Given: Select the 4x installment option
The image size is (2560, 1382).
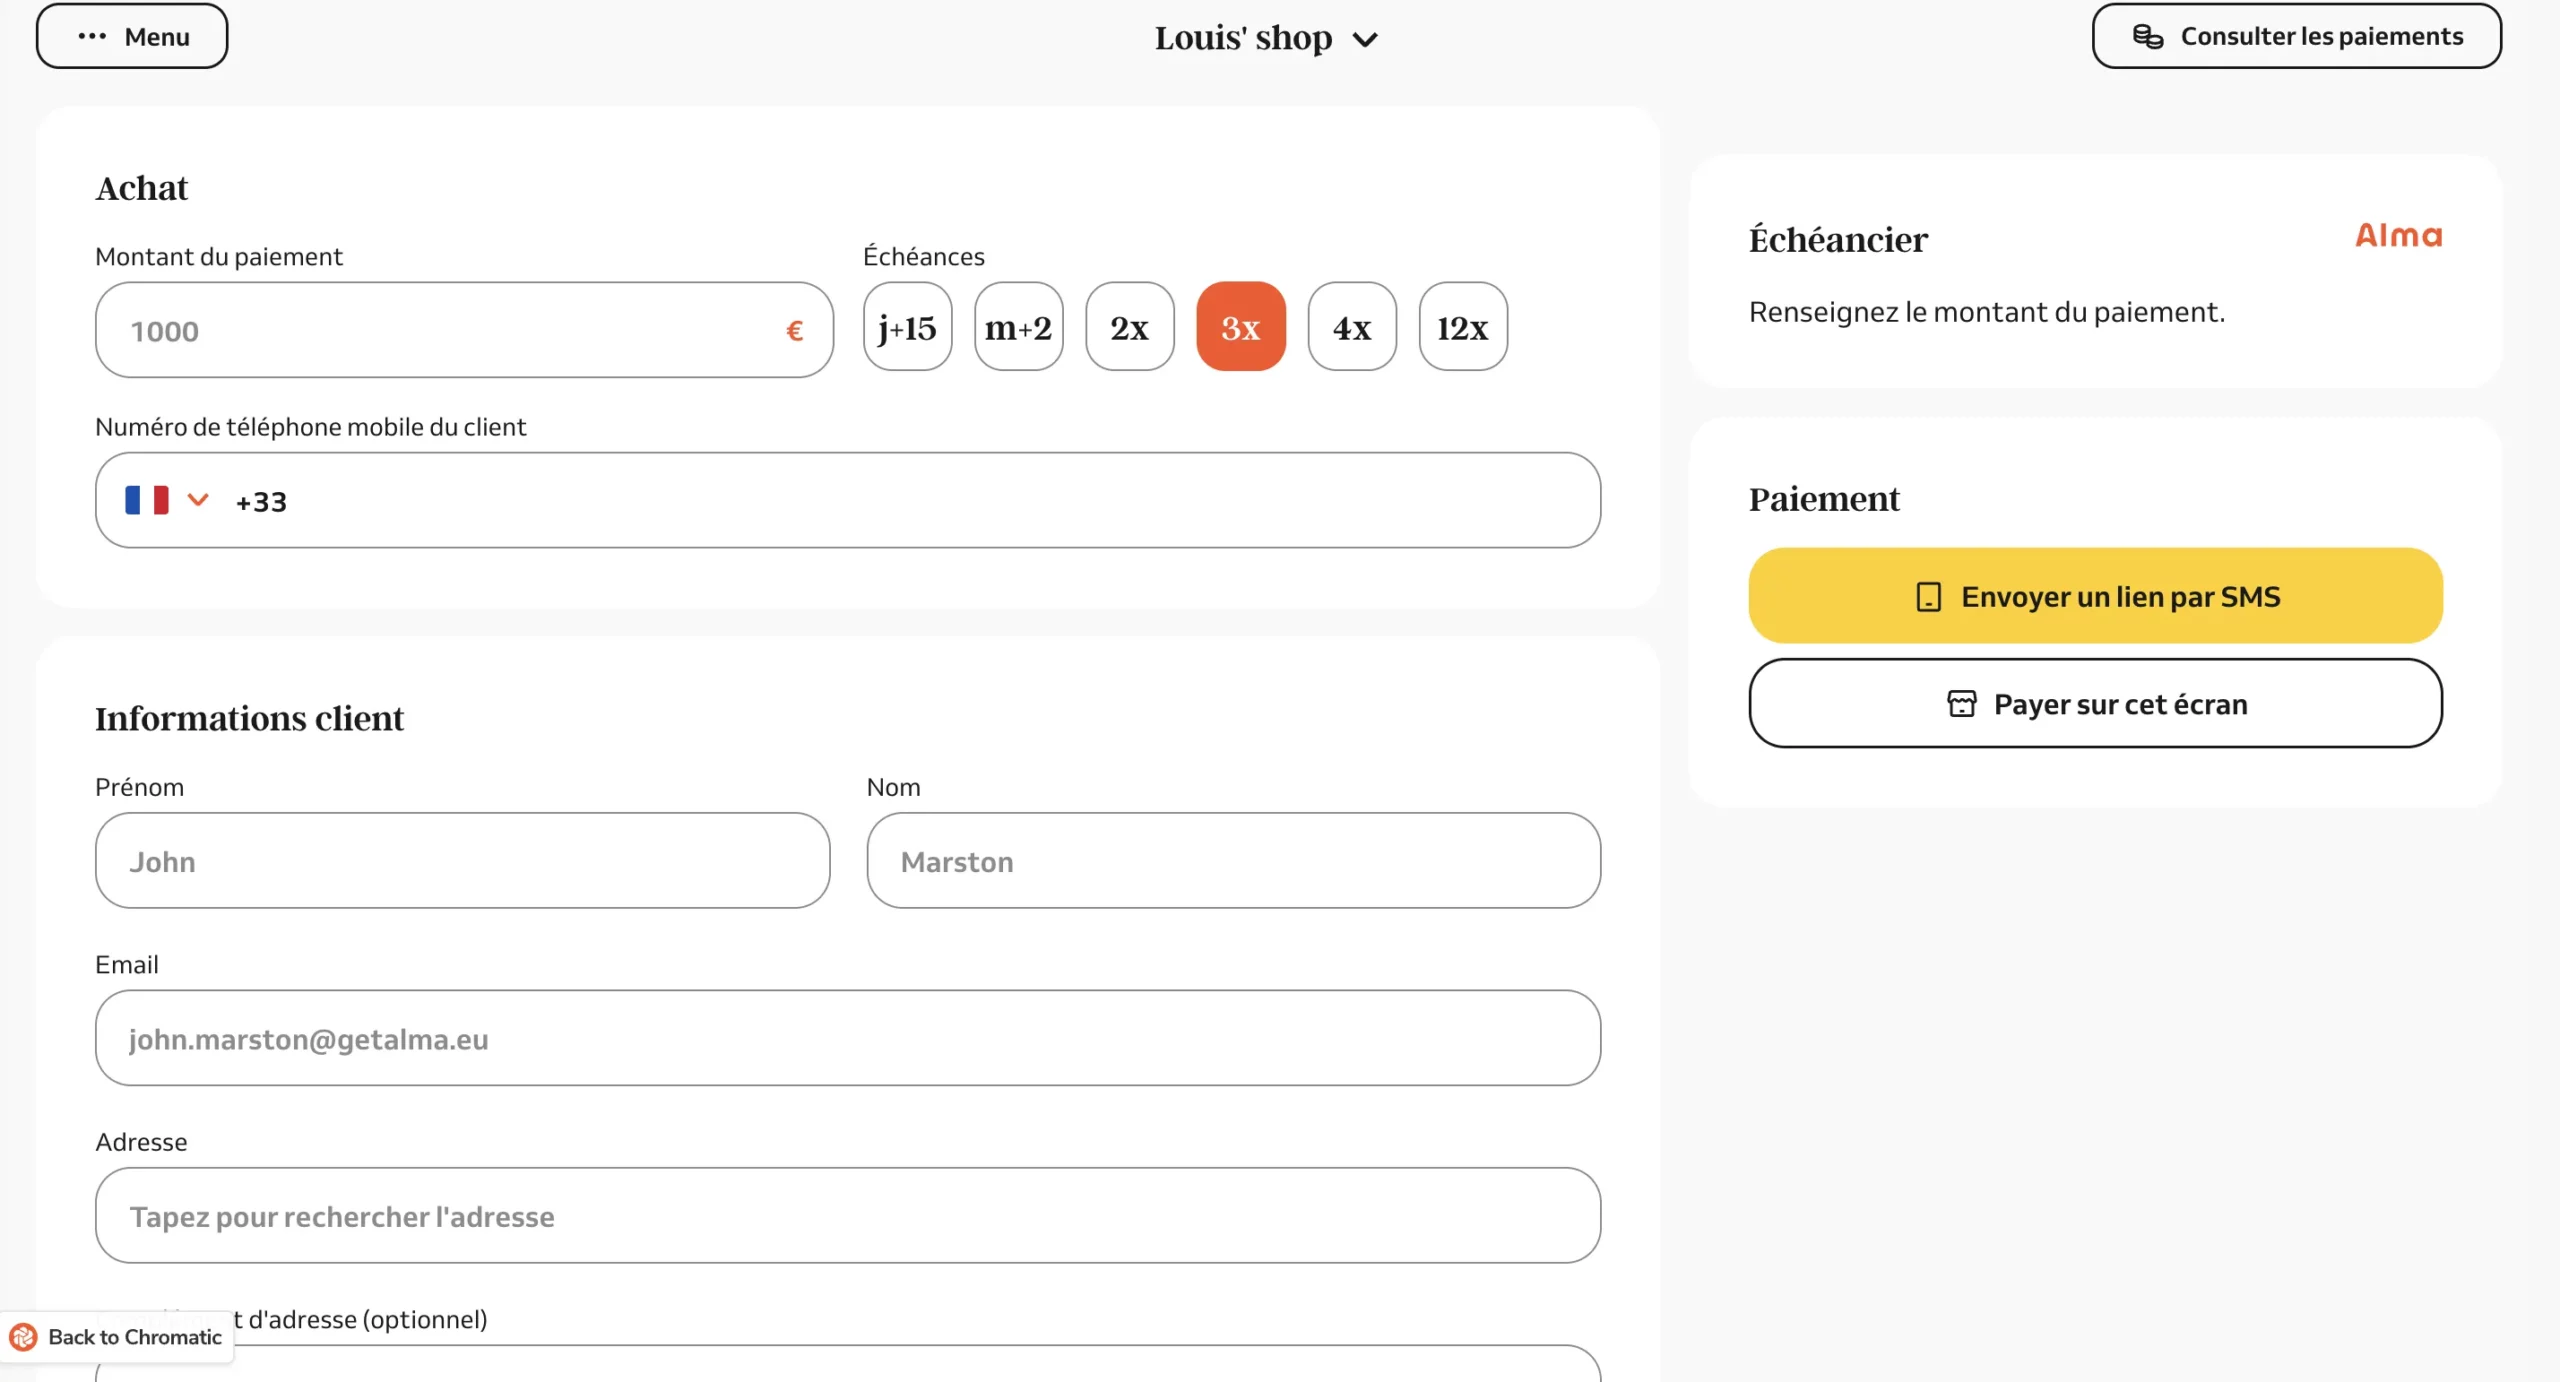Looking at the screenshot, I should click(1351, 327).
